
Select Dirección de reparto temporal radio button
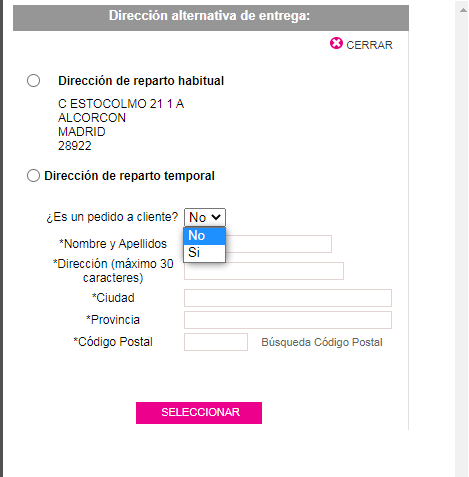pos(33,176)
